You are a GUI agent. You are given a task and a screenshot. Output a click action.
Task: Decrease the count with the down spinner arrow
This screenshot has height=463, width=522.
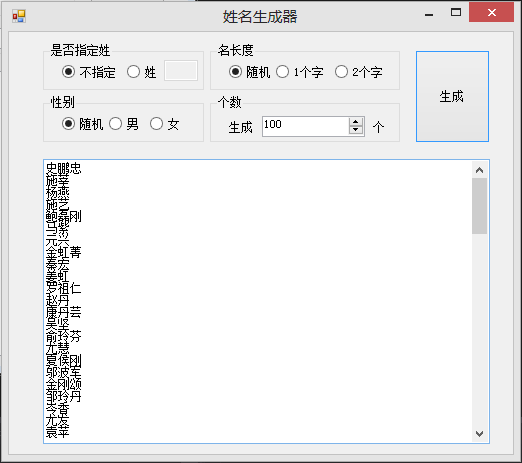356,130
